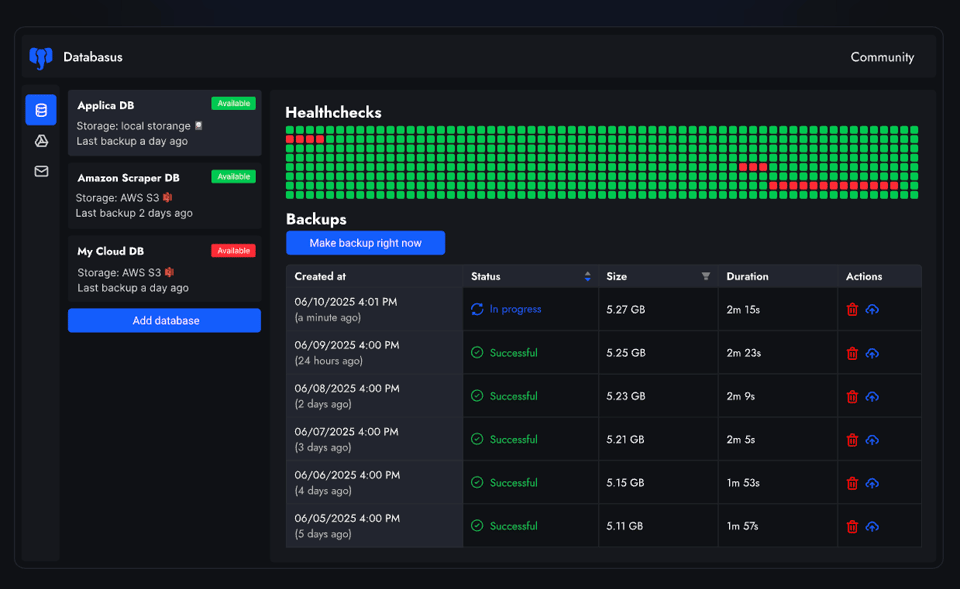Open the Community page
The height and width of the screenshot is (589, 960).
point(882,57)
